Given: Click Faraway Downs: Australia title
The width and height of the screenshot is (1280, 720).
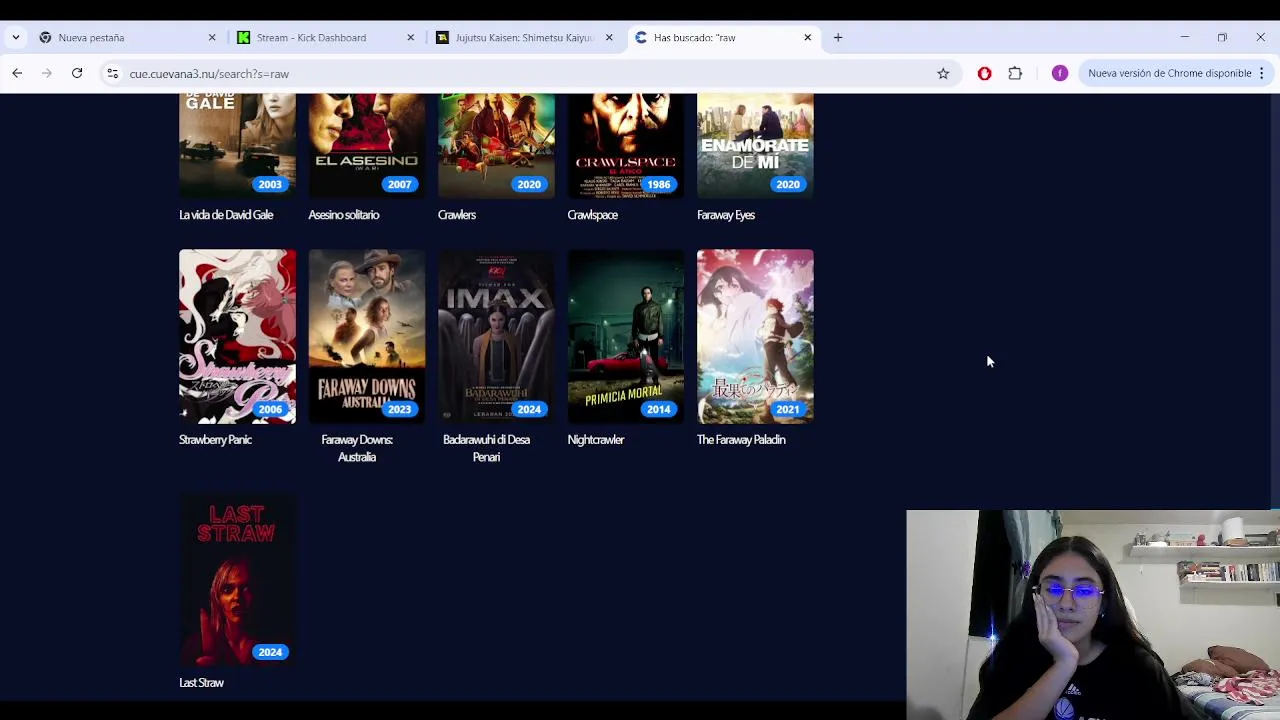Looking at the screenshot, I should point(357,448).
